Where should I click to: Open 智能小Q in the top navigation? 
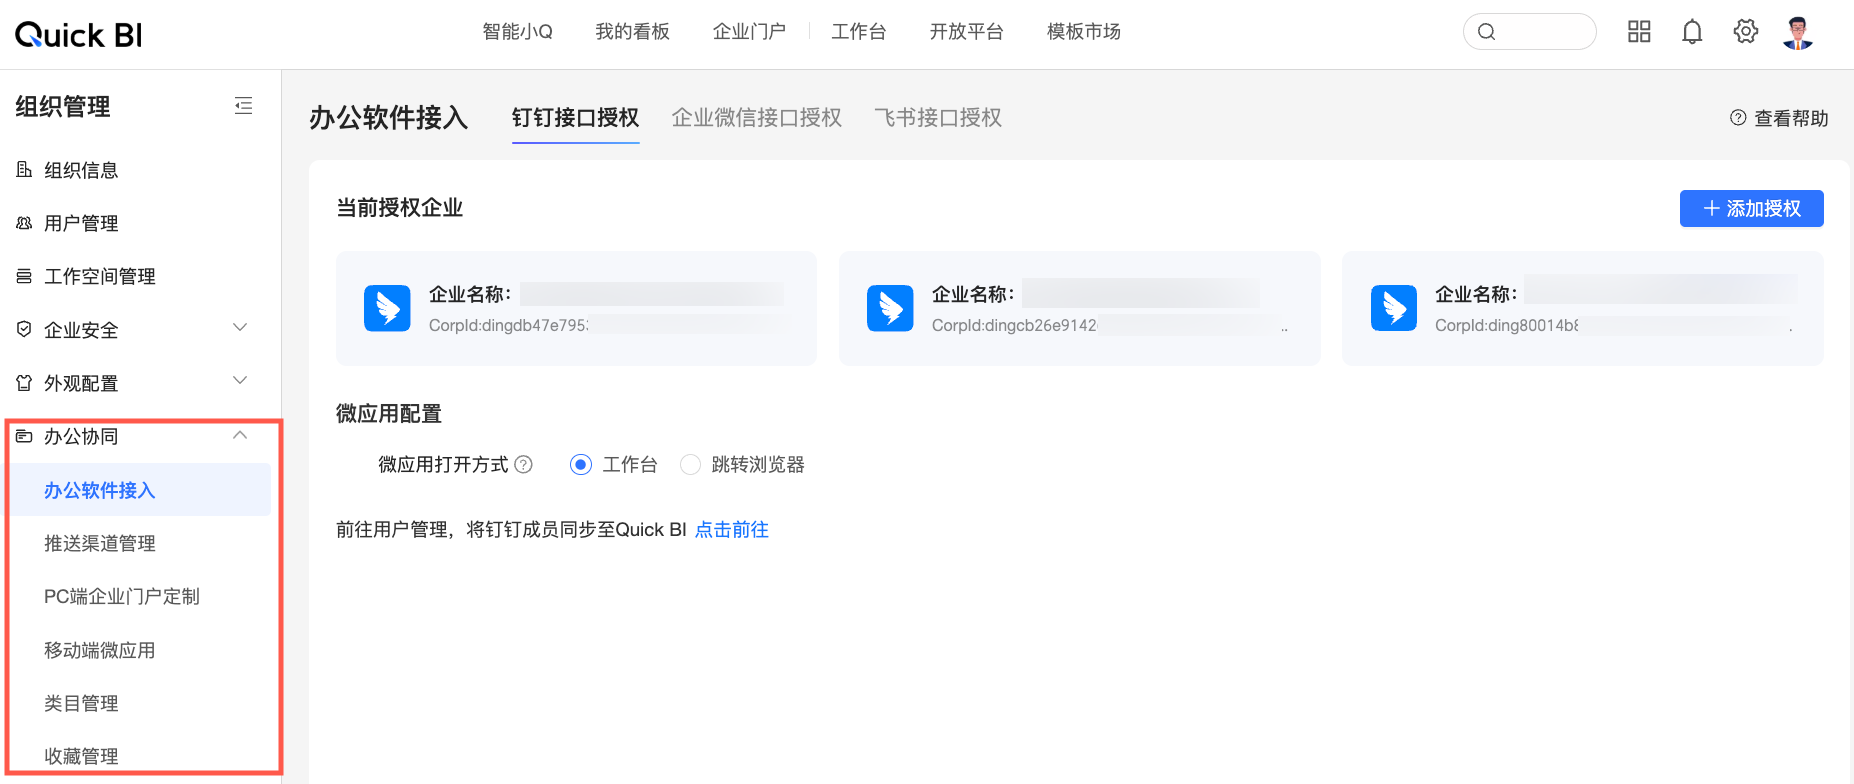[x=517, y=32]
